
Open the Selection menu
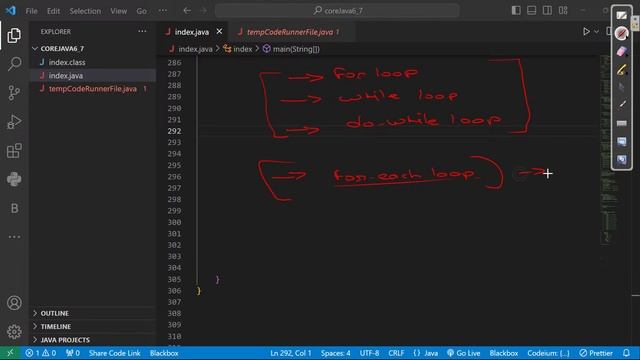85,11
